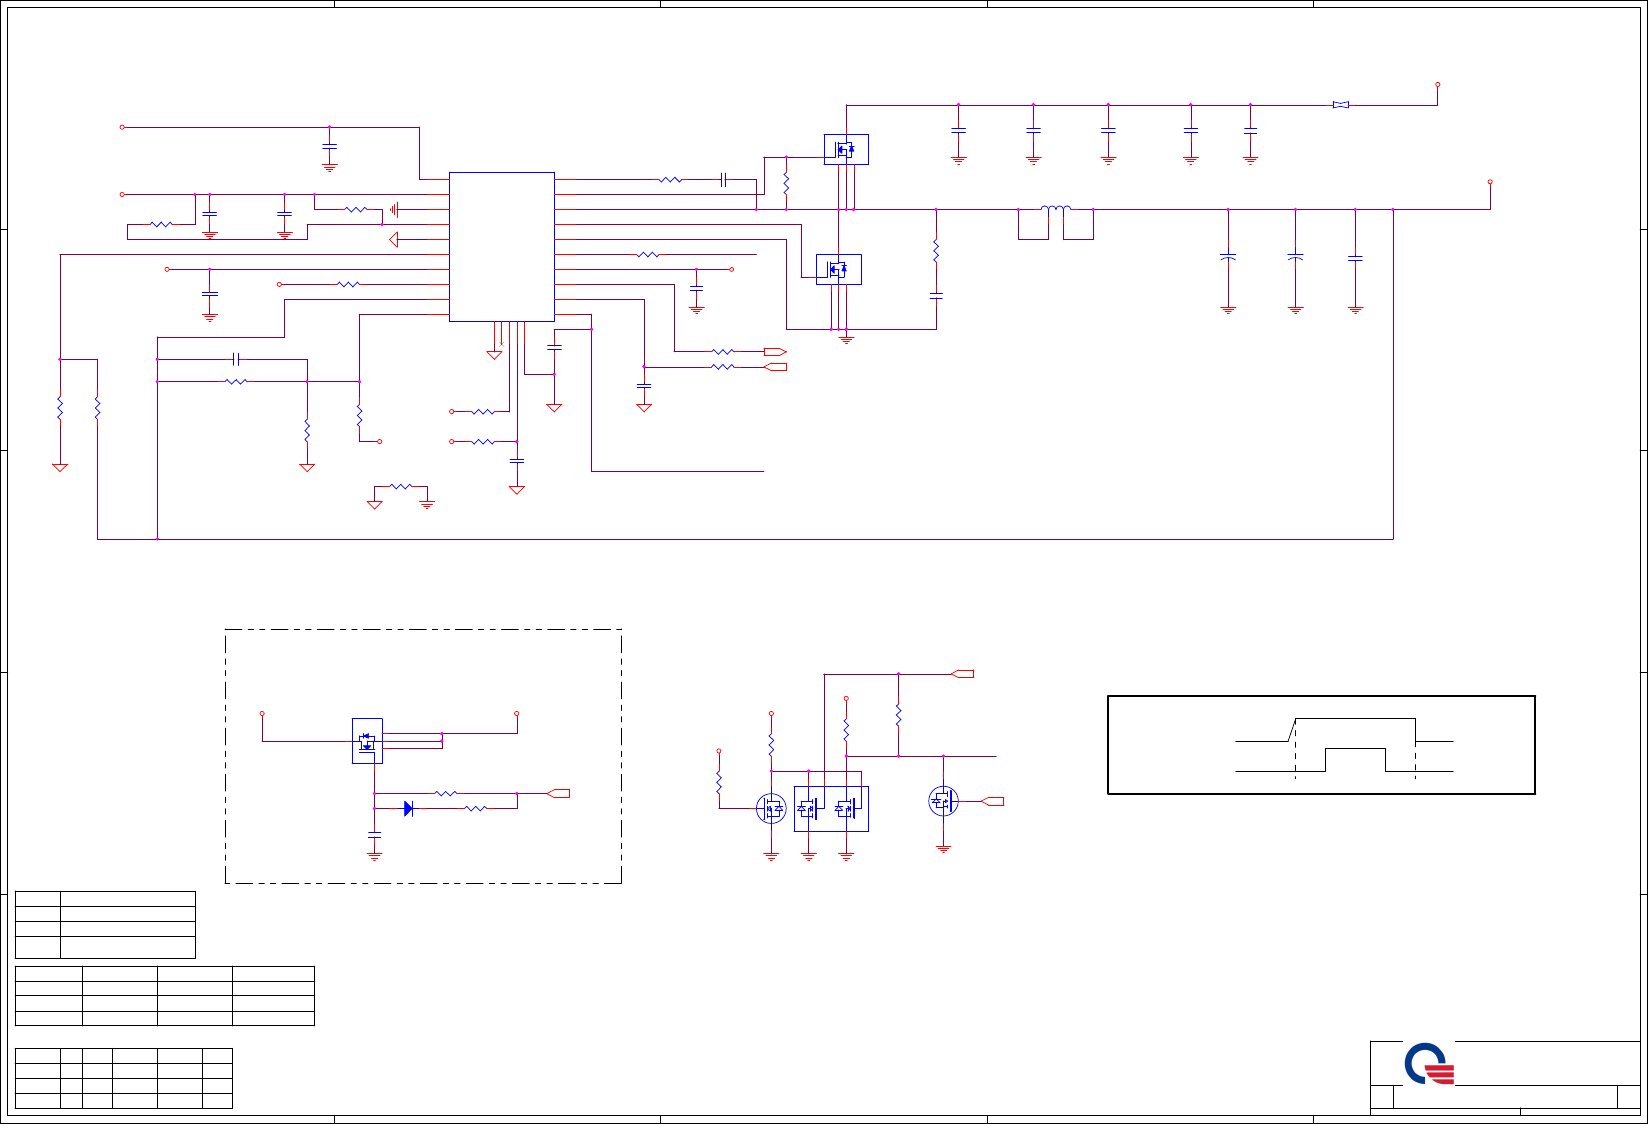Select the large controller IC rectangle
The height and width of the screenshot is (1124, 1648).
tap(502, 247)
